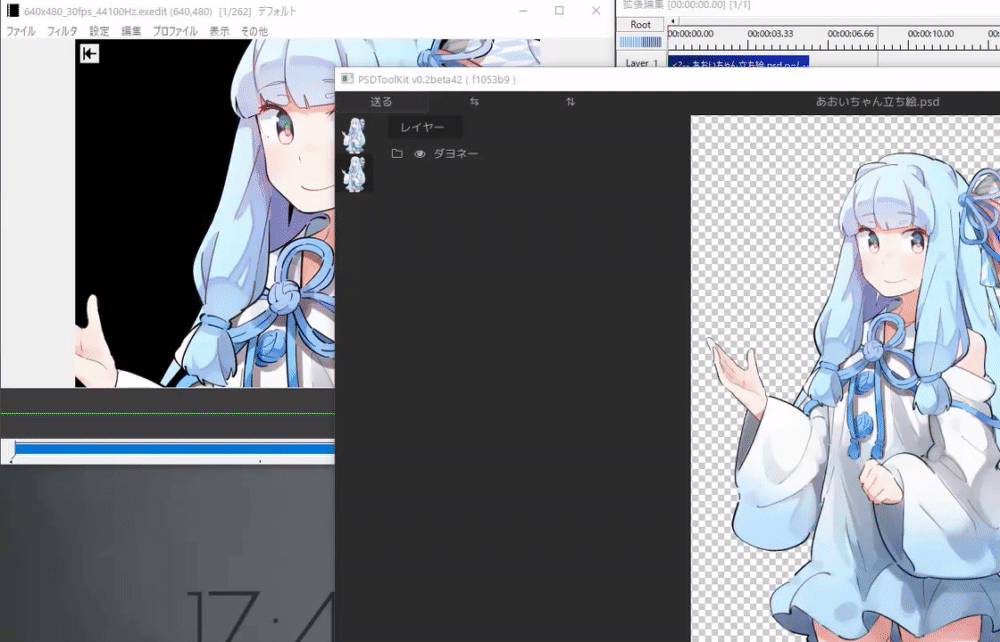Image resolution: width=1000 pixels, height=642 pixels.
Task: Click the あおいちゃん立ち絵.psd file name in PSDToolKit
Action: [877, 101]
